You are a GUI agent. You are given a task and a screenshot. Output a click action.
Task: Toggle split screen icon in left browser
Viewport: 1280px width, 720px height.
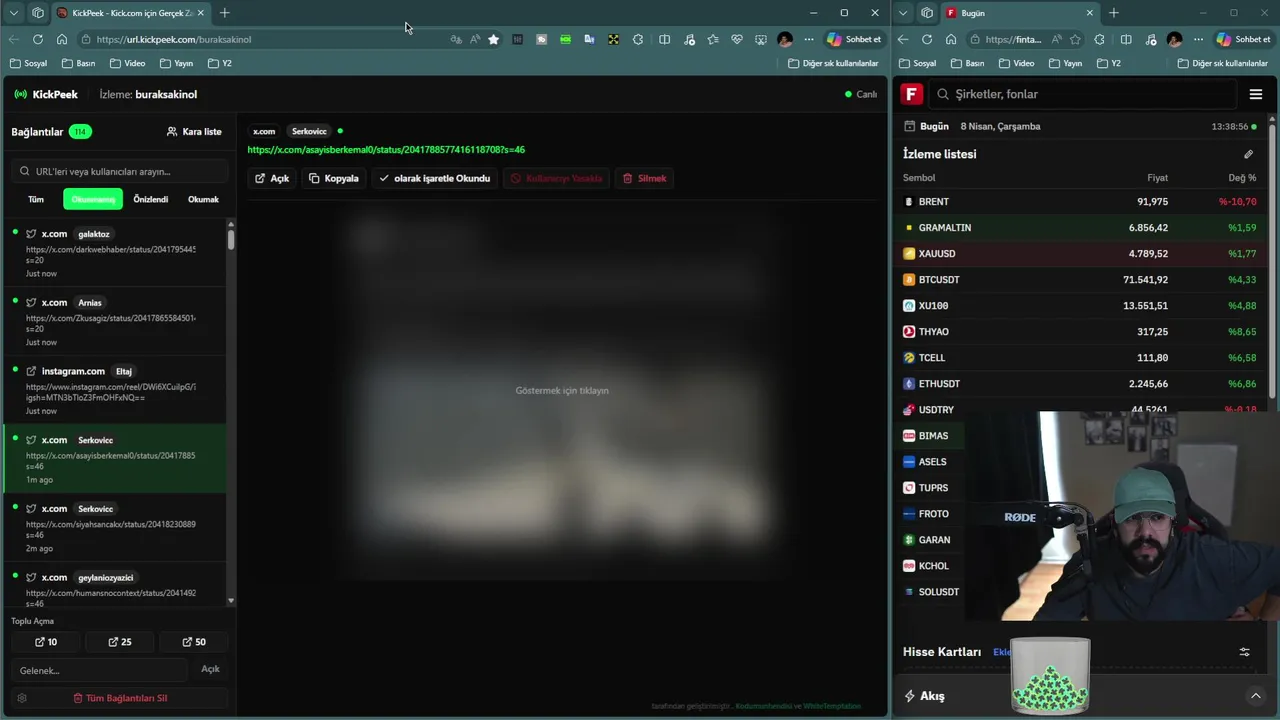(664, 39)
